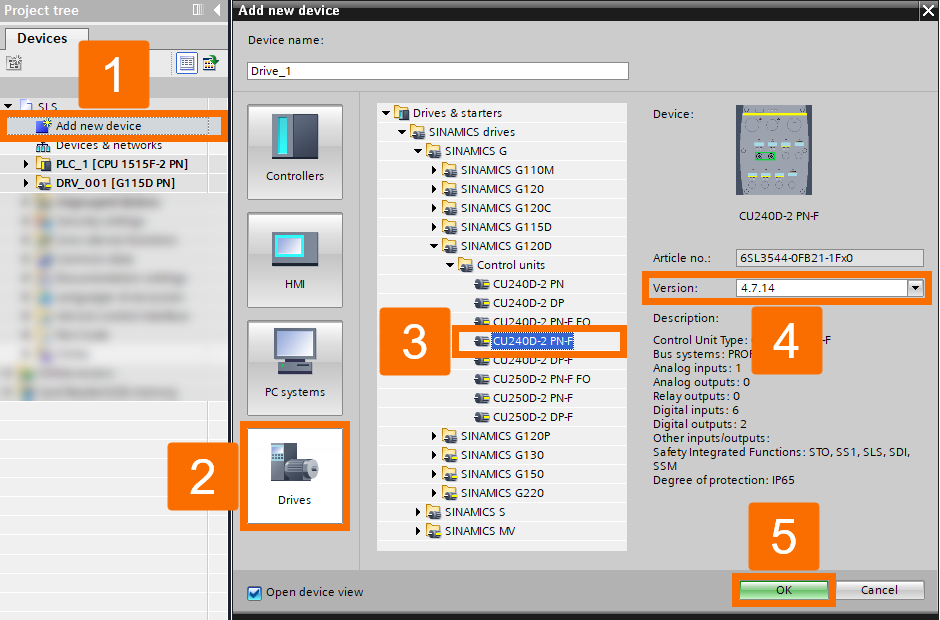Expand the SINAMICS G220 folder

(x=434, y=493)
